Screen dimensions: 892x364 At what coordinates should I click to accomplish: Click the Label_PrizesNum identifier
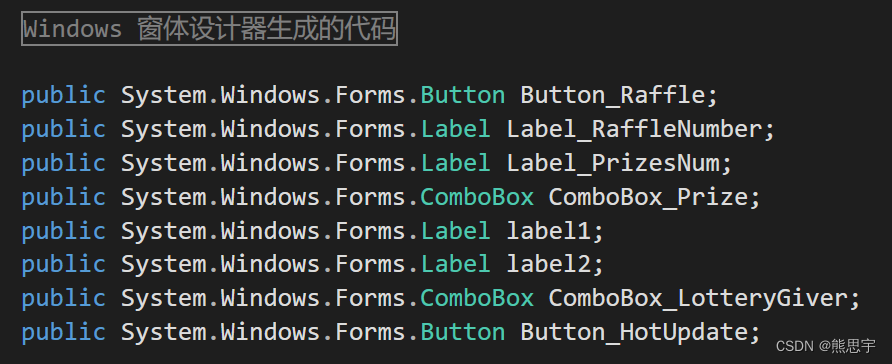click(x=613, y=163)
